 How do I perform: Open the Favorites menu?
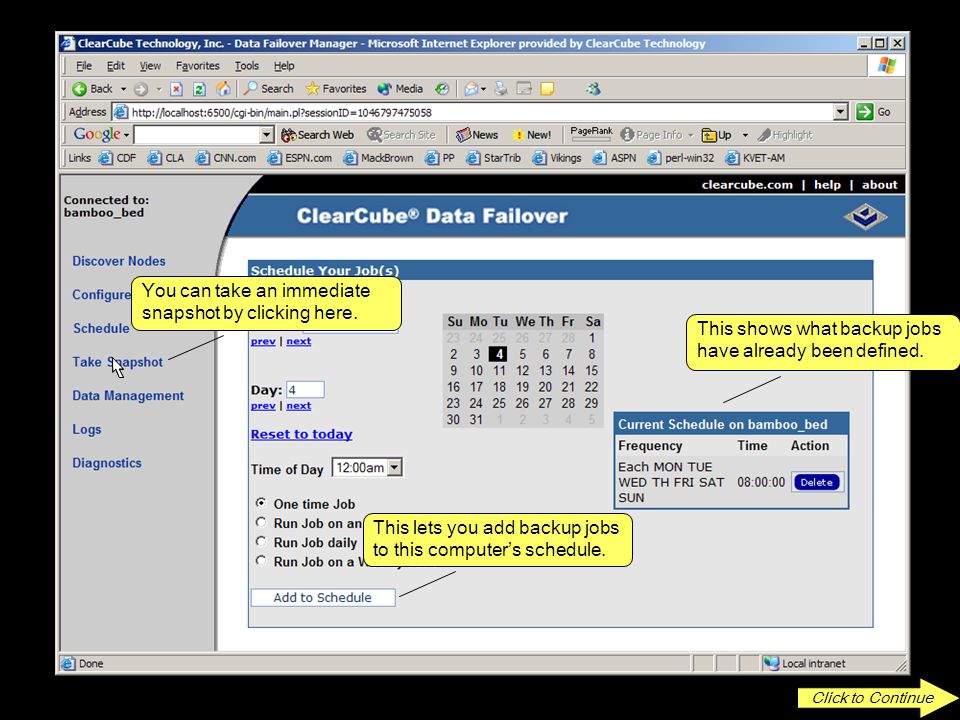pos(197,66)
